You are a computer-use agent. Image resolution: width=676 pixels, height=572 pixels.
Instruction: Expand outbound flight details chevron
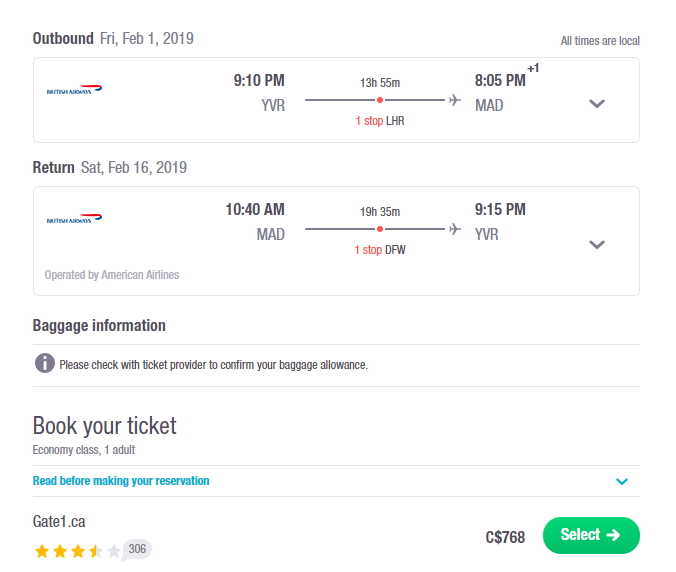597,103
